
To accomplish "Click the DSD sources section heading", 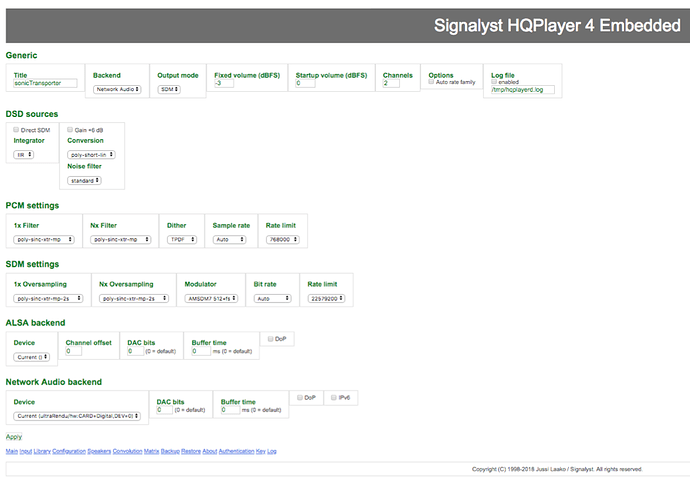I will [32, 114].
